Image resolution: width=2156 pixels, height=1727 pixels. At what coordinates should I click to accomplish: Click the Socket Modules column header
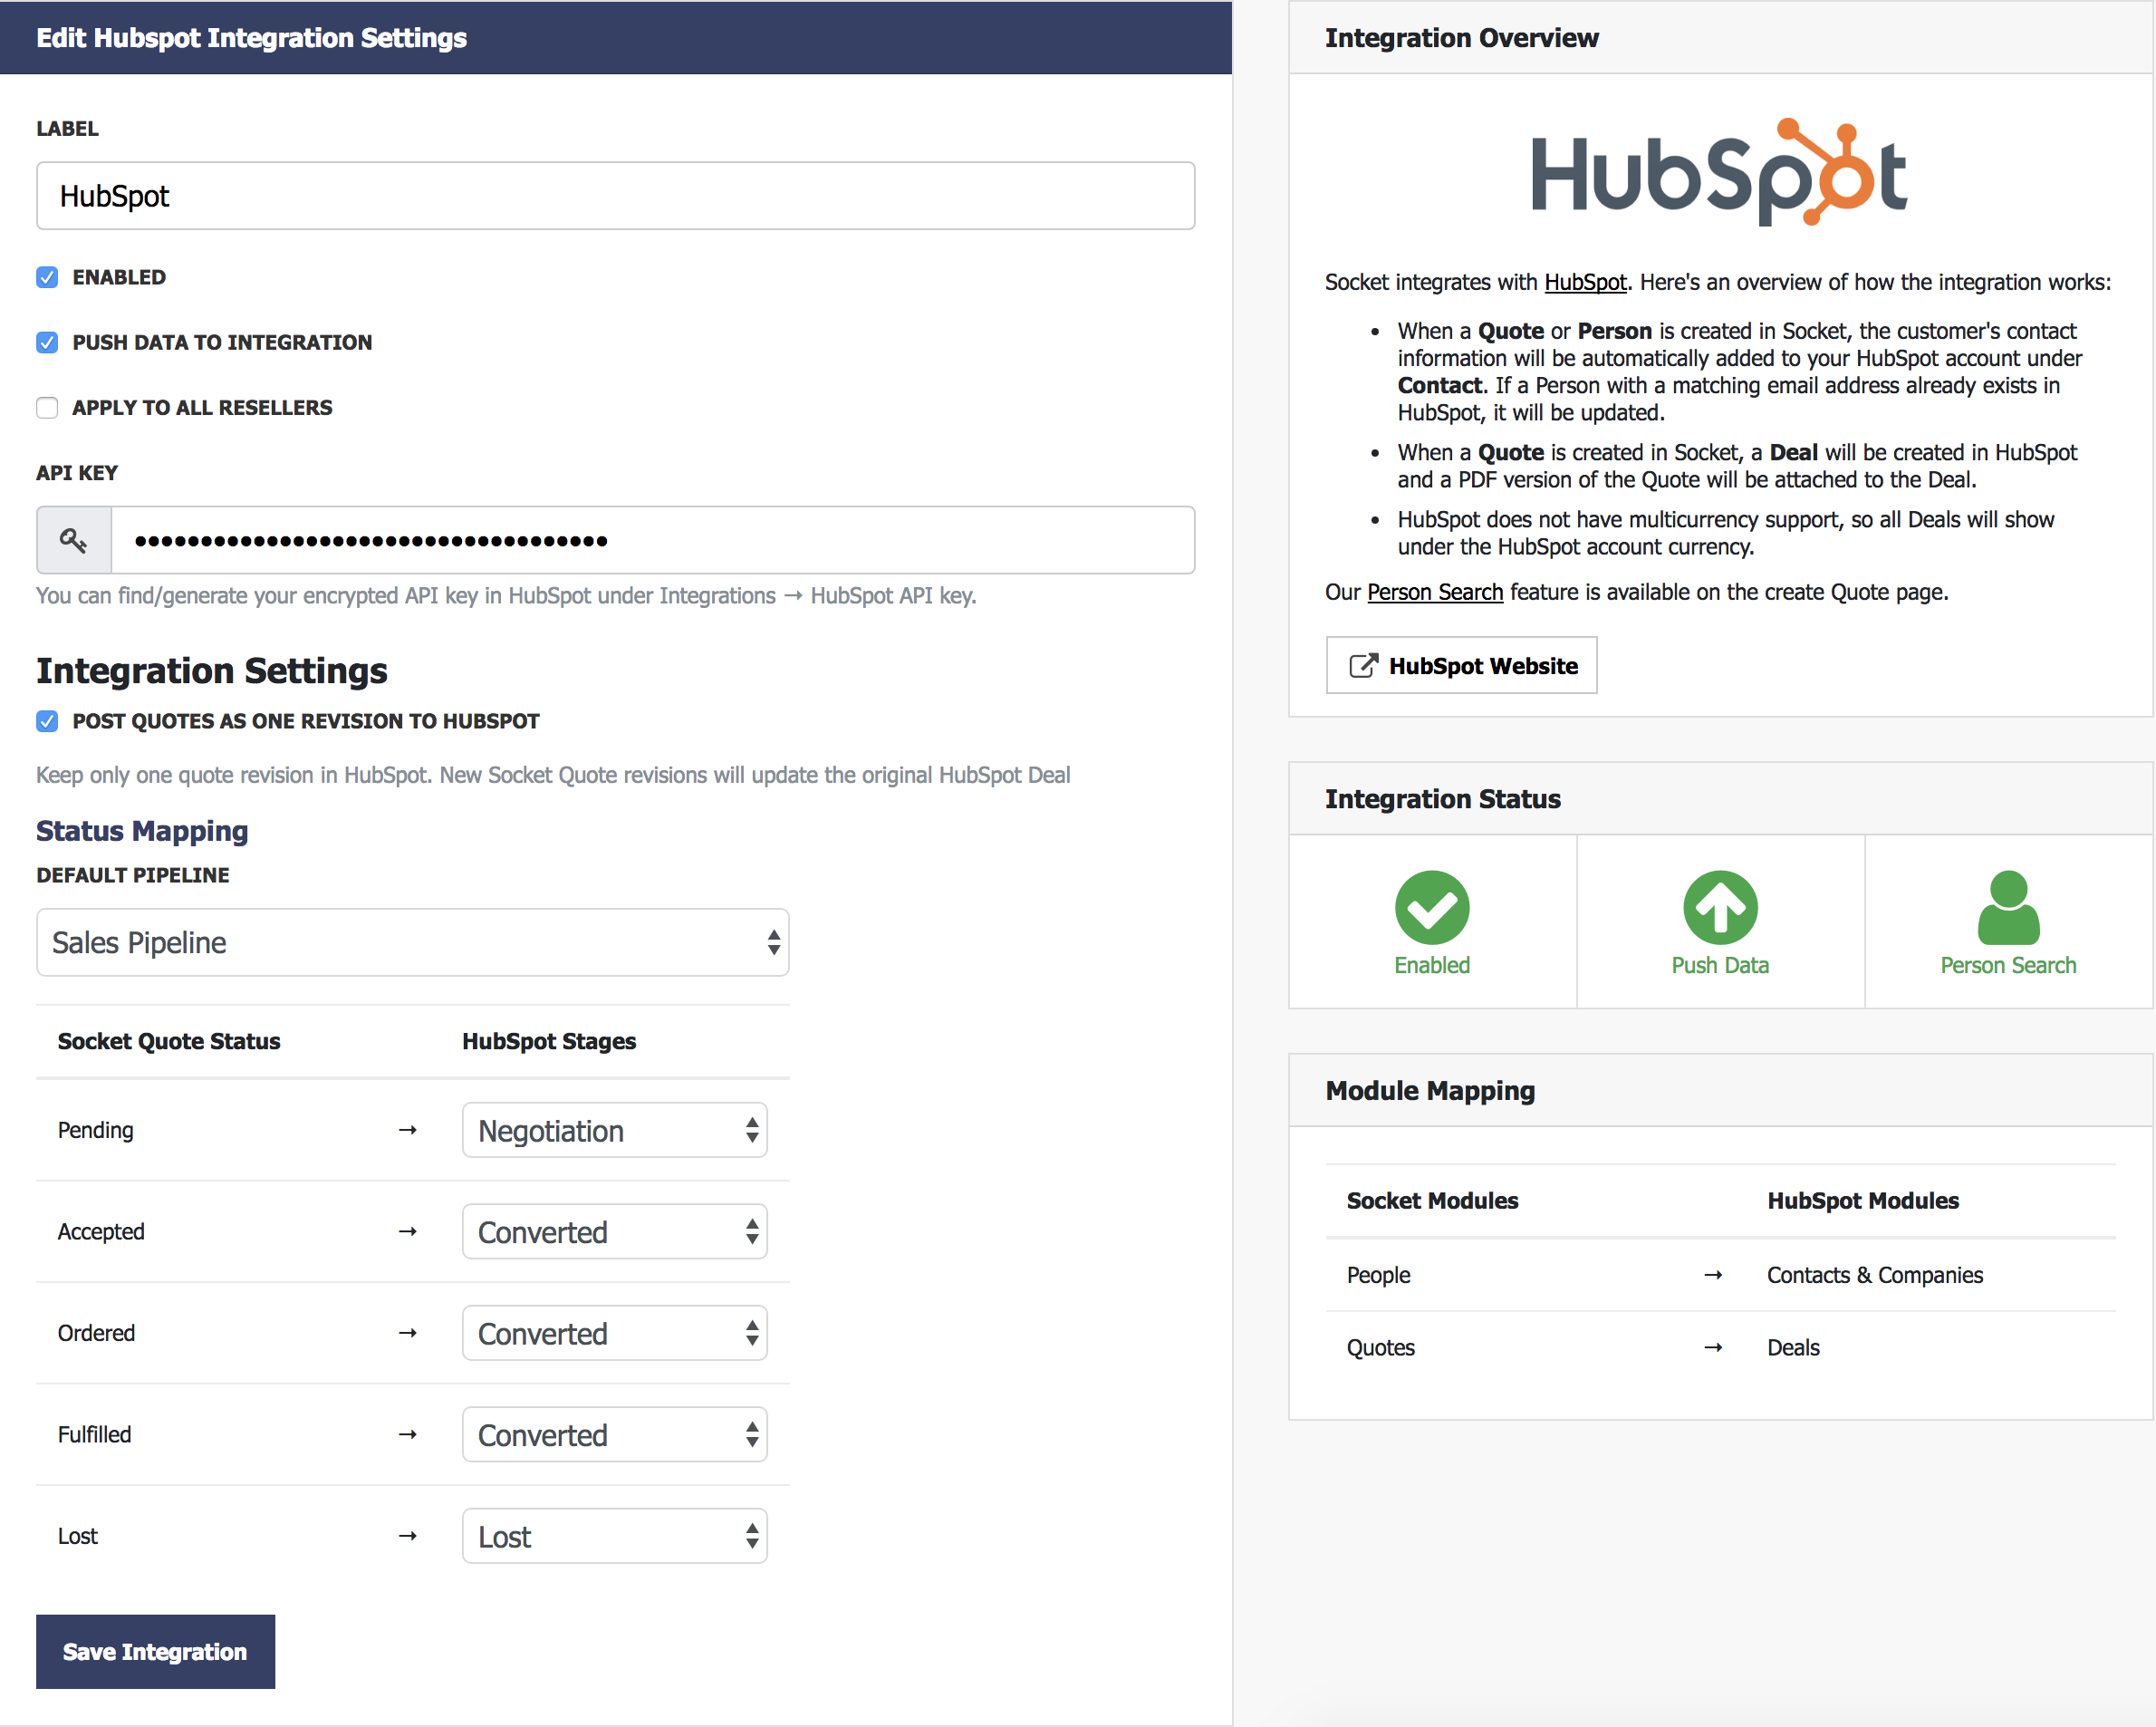click(1432, 1200)
